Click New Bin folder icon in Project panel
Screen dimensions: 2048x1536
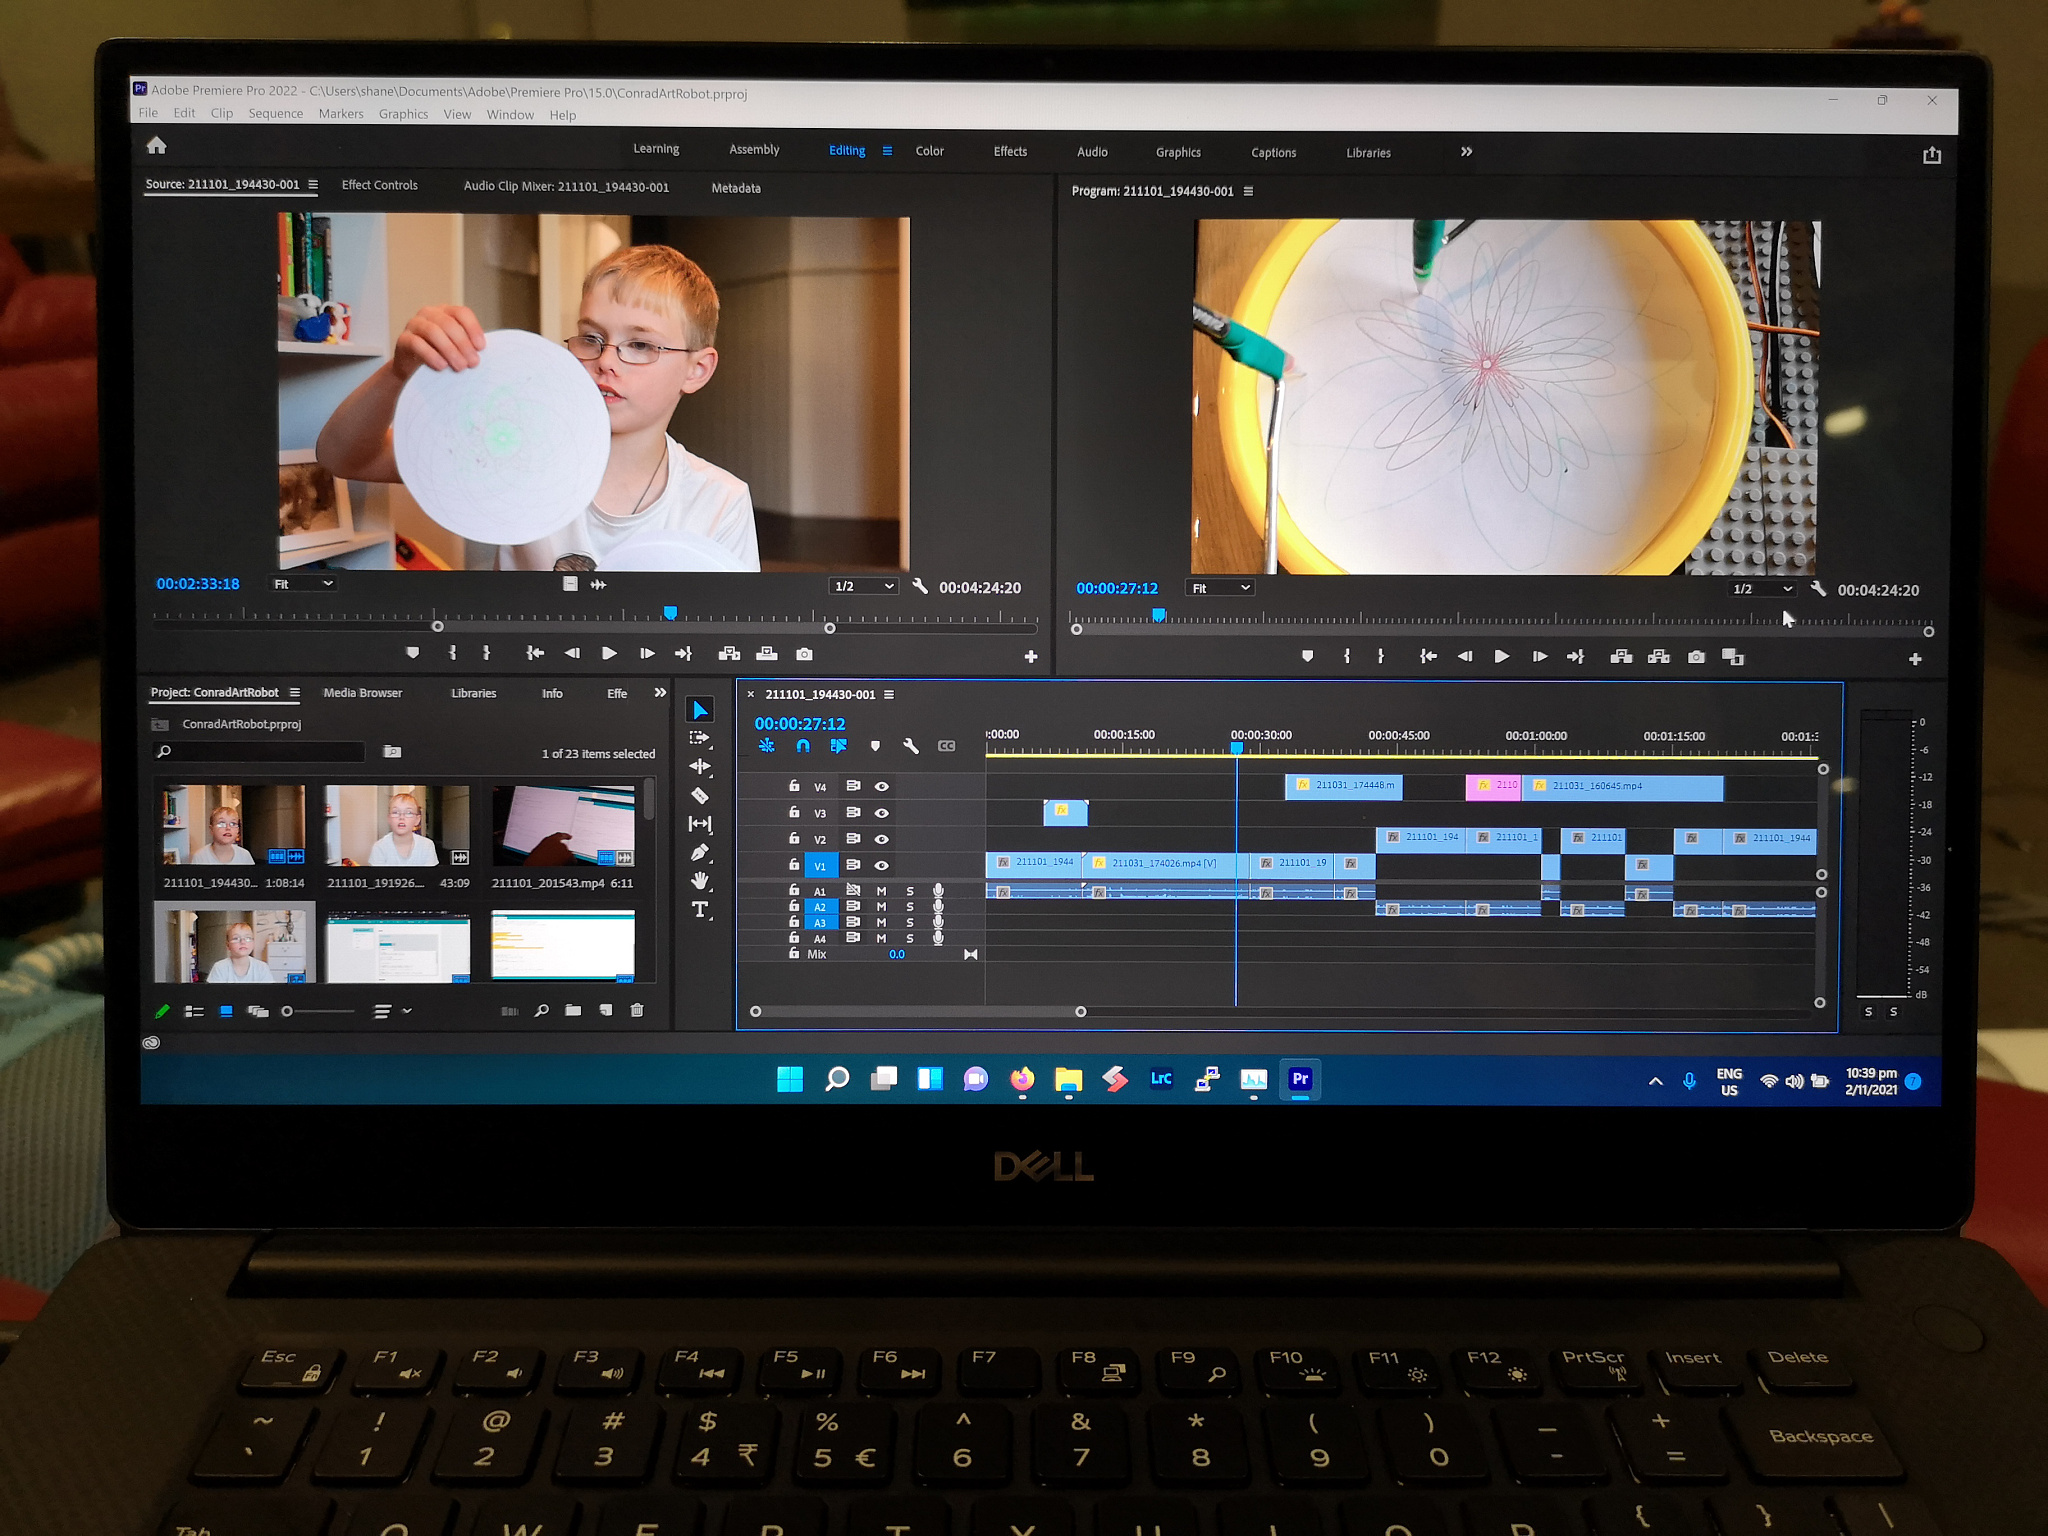tap(573, 1011)
